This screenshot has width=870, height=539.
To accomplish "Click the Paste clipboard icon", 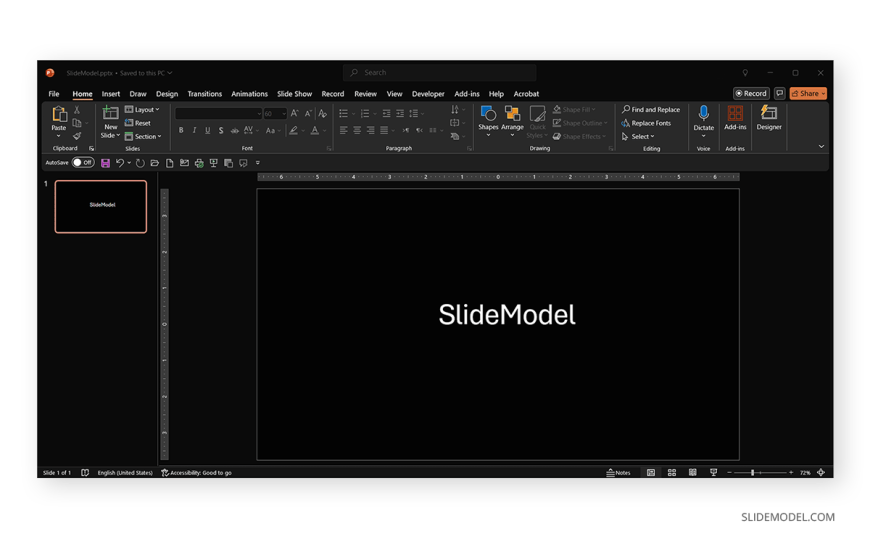I will pos(59,114).
